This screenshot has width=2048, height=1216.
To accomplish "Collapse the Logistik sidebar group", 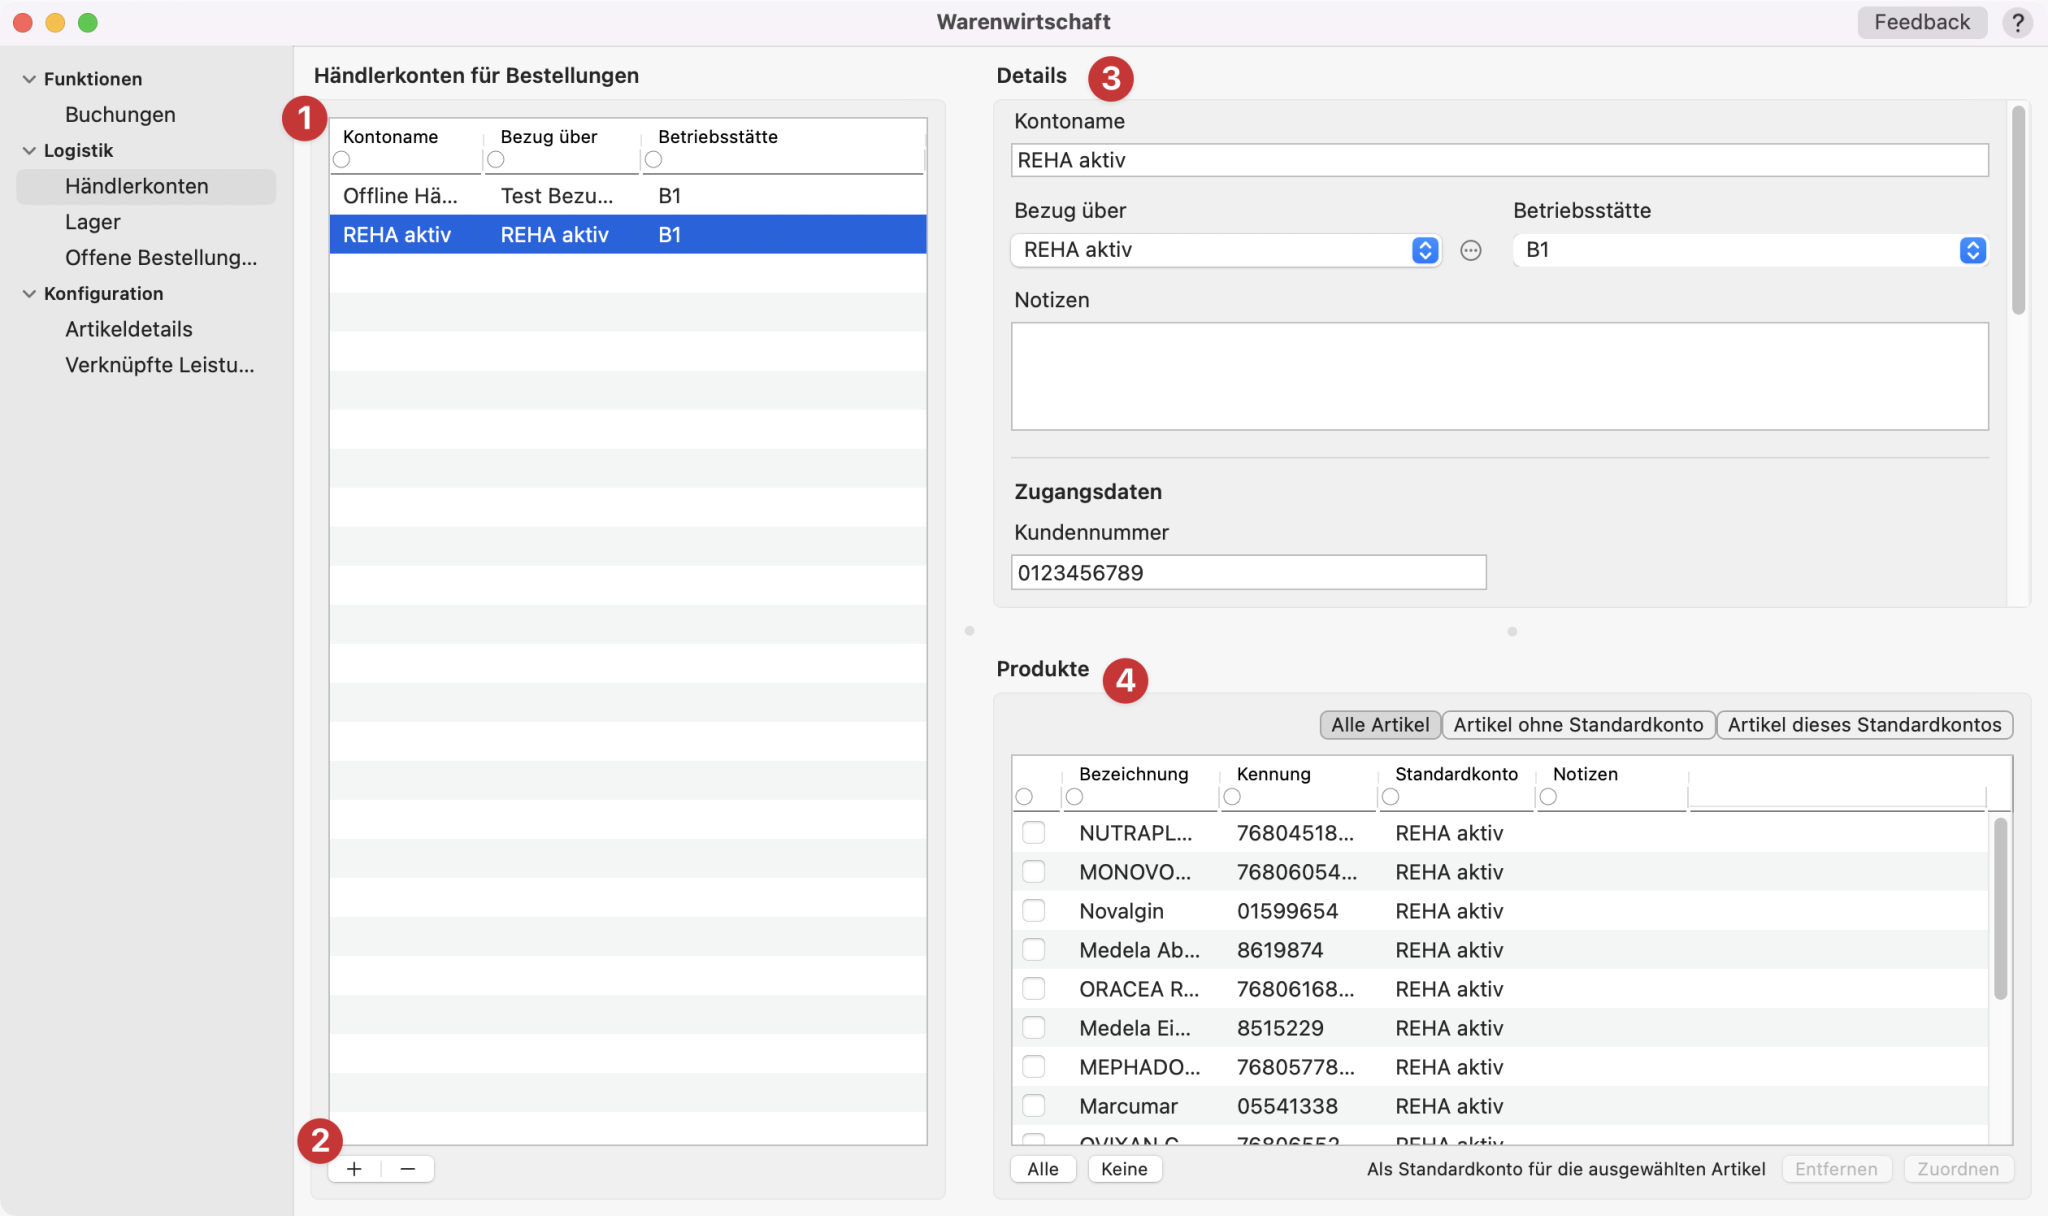I will coord(29,151).
